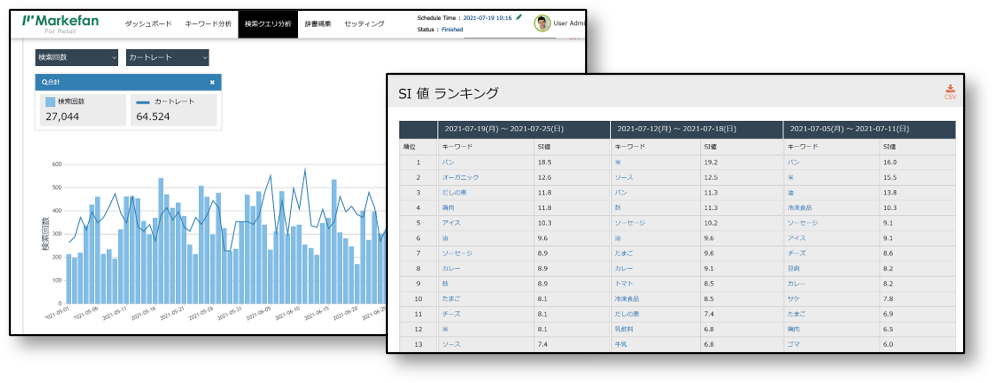Open the セッティング menu
The width and height of the screenshot is (994, 383).
click(364, 24)
